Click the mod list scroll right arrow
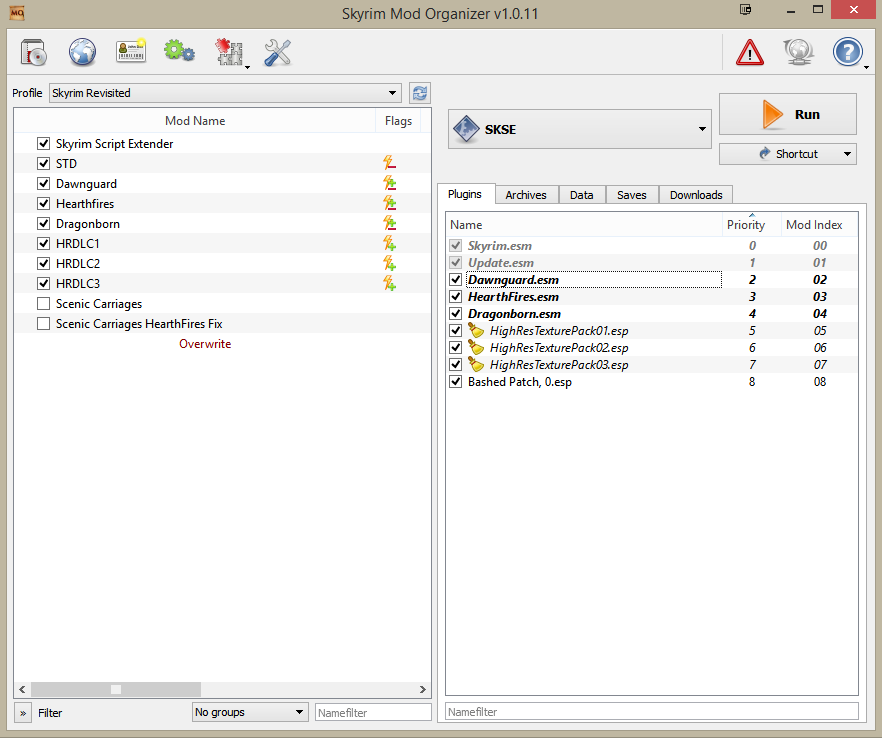This screenshot has width=882, height=738. (423, 689)
